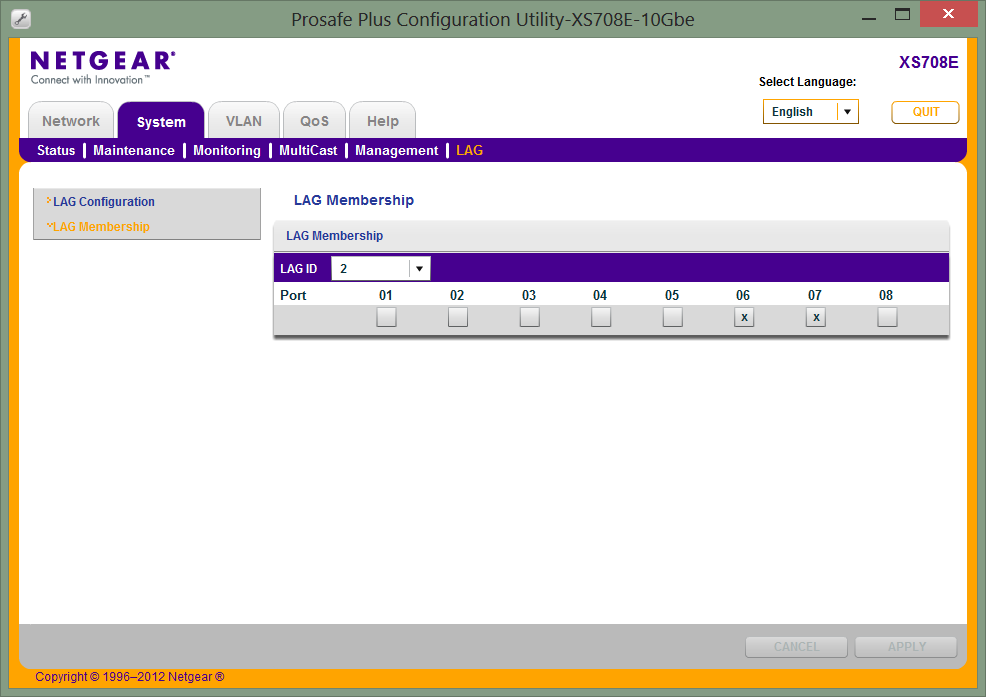Click the QUIT button
986x697 pixels.
coord(925,112)
